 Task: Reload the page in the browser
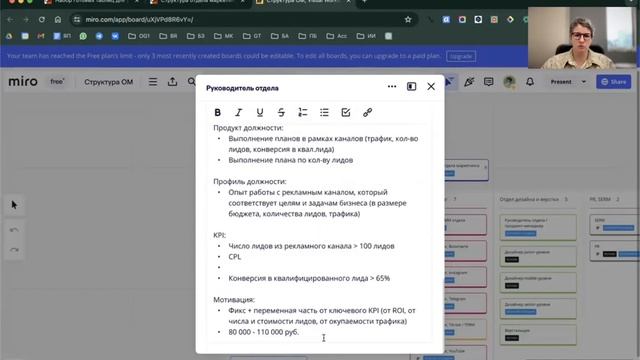click(42, 19)
